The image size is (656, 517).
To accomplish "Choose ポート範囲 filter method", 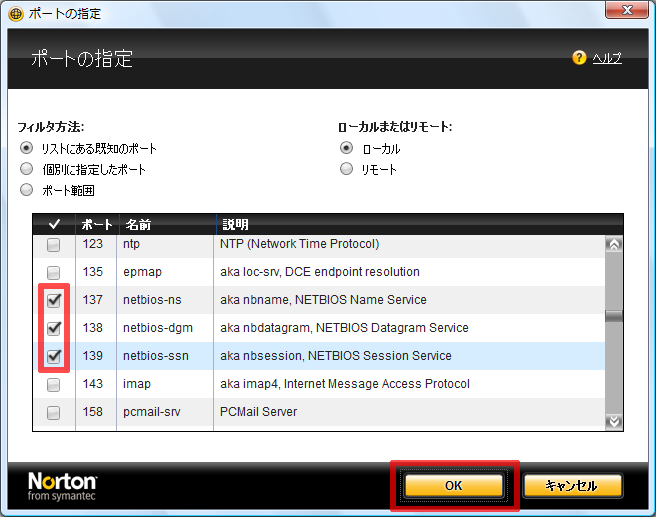I will [x=27, y=190].
